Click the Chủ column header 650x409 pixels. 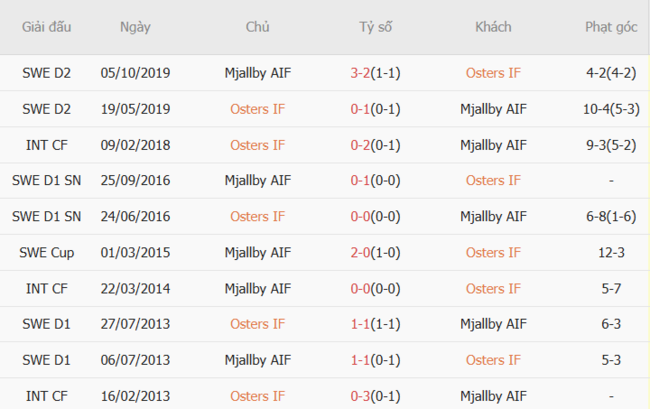click(257, 27)
